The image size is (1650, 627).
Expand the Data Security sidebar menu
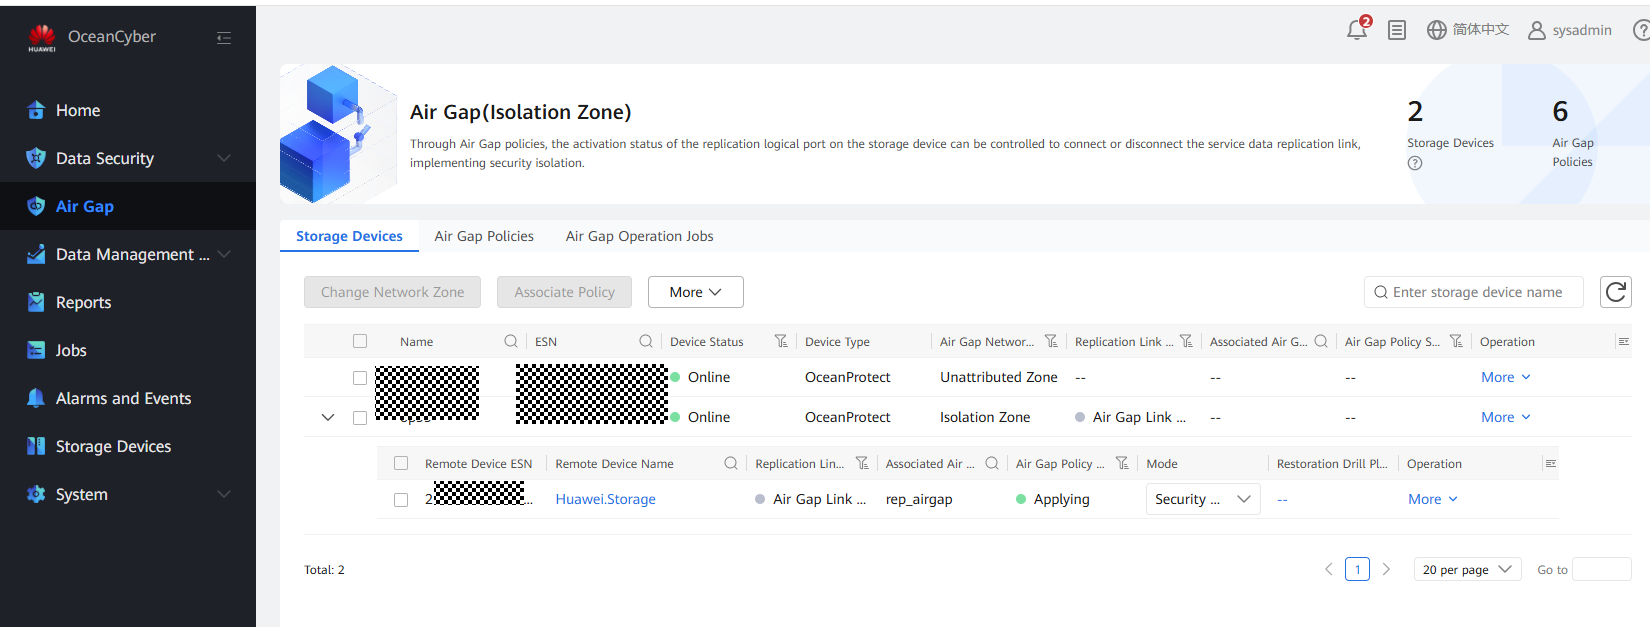point(224,158)
